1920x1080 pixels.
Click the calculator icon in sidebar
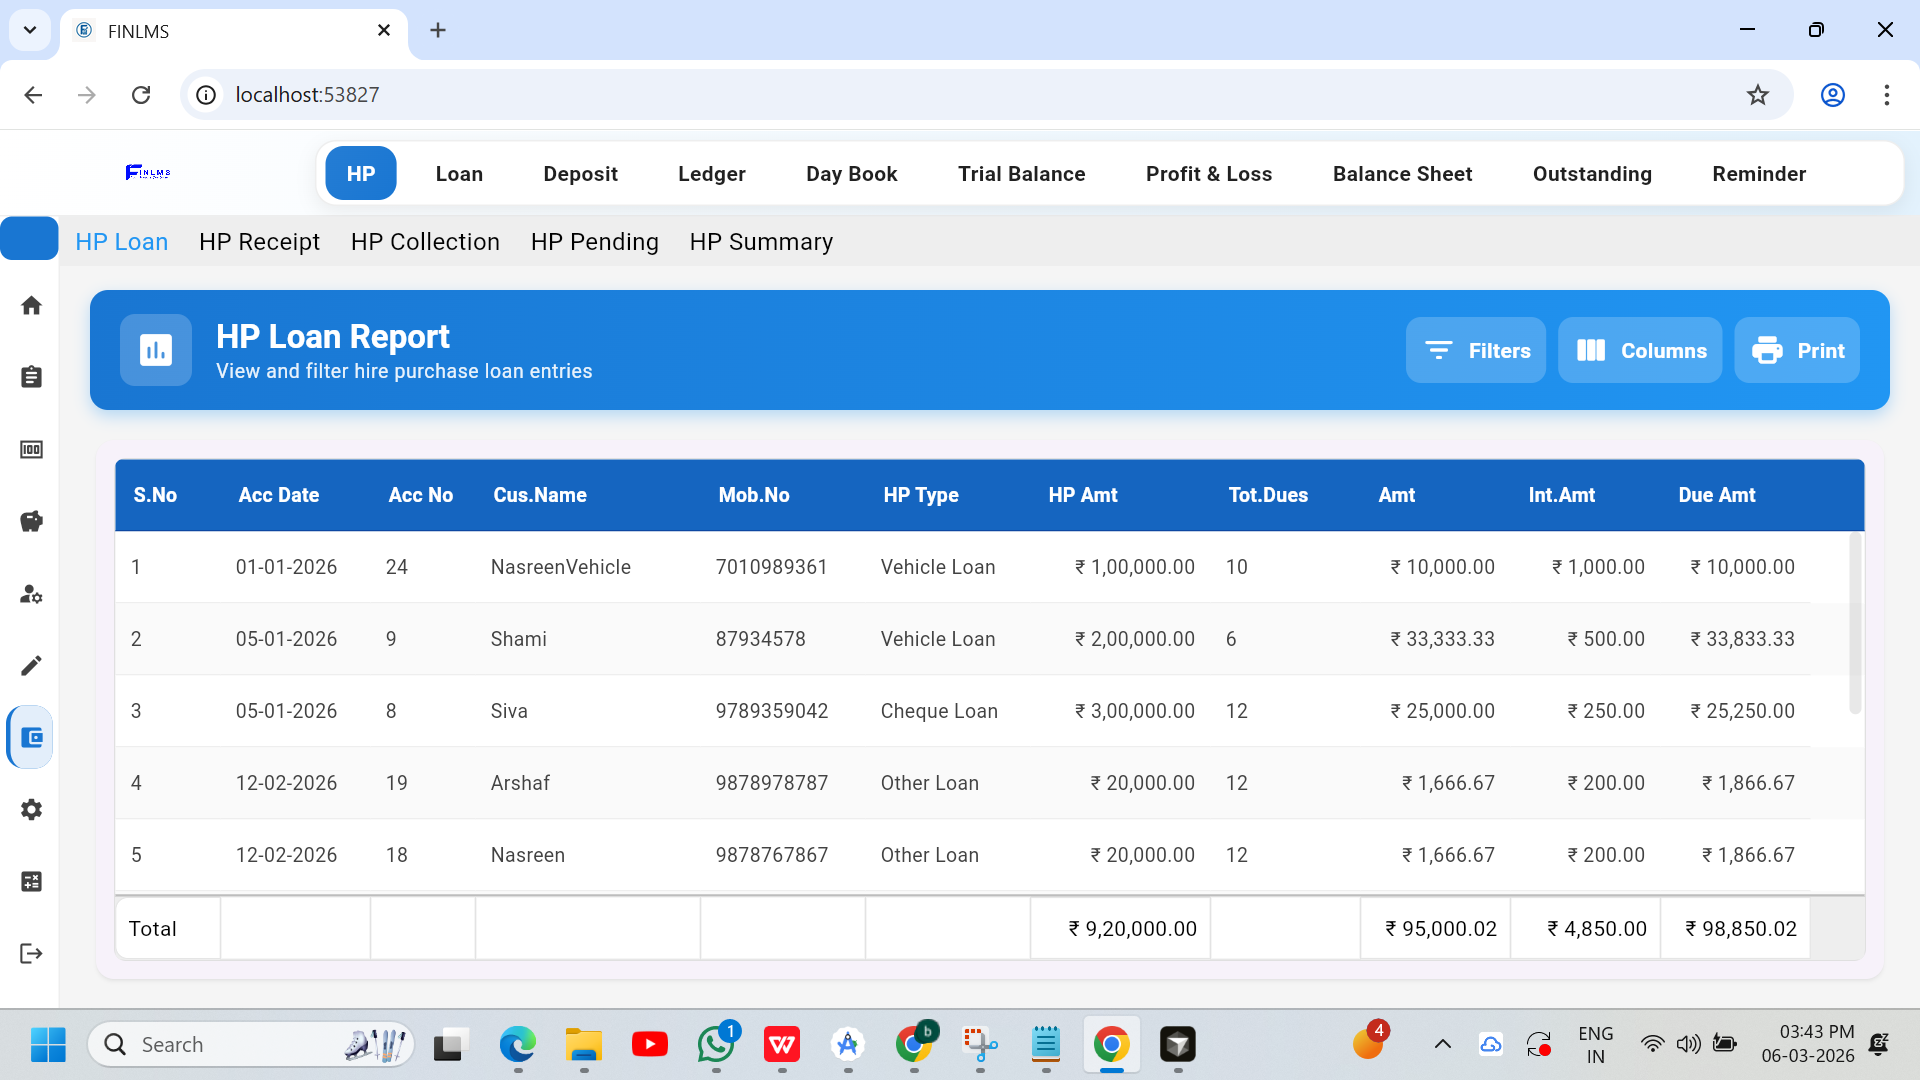(x=31, y=882)
